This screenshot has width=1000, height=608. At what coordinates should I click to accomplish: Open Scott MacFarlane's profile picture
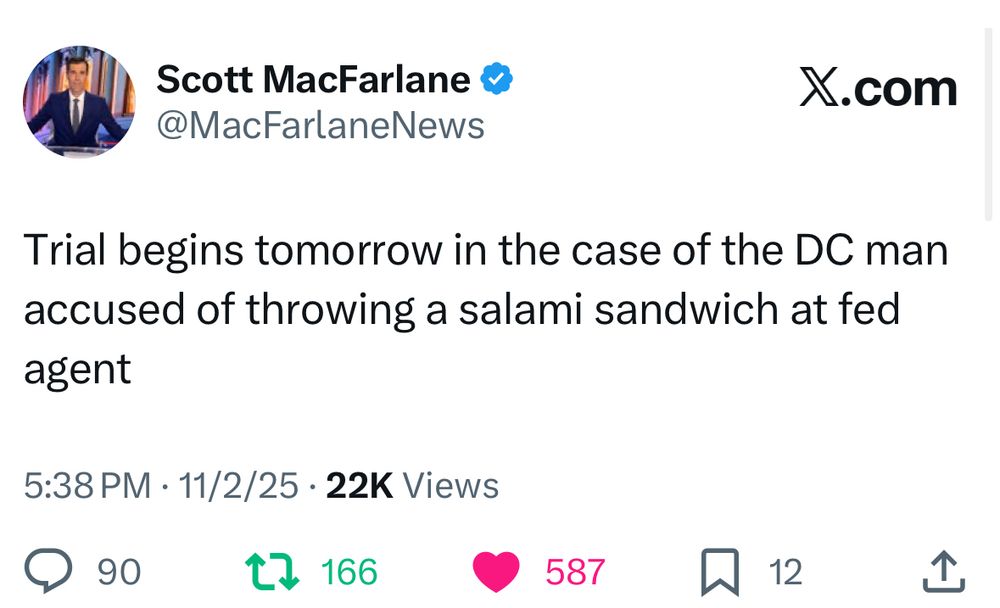click(79, 100)
